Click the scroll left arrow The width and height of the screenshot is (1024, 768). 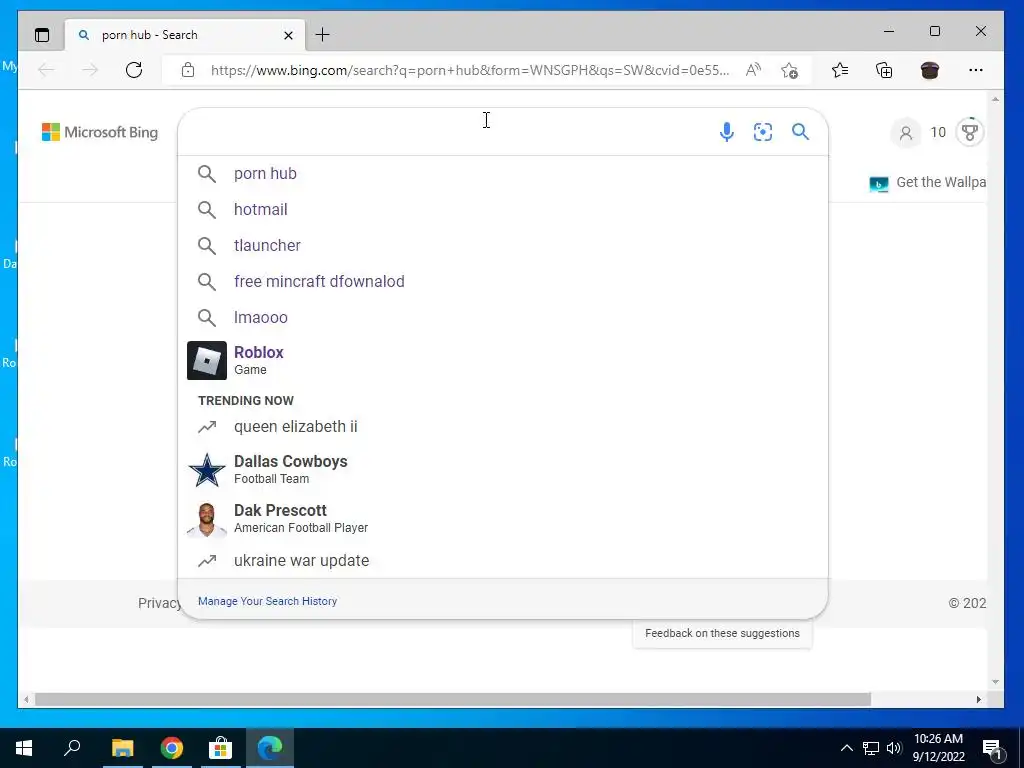[x=25, y=699]
